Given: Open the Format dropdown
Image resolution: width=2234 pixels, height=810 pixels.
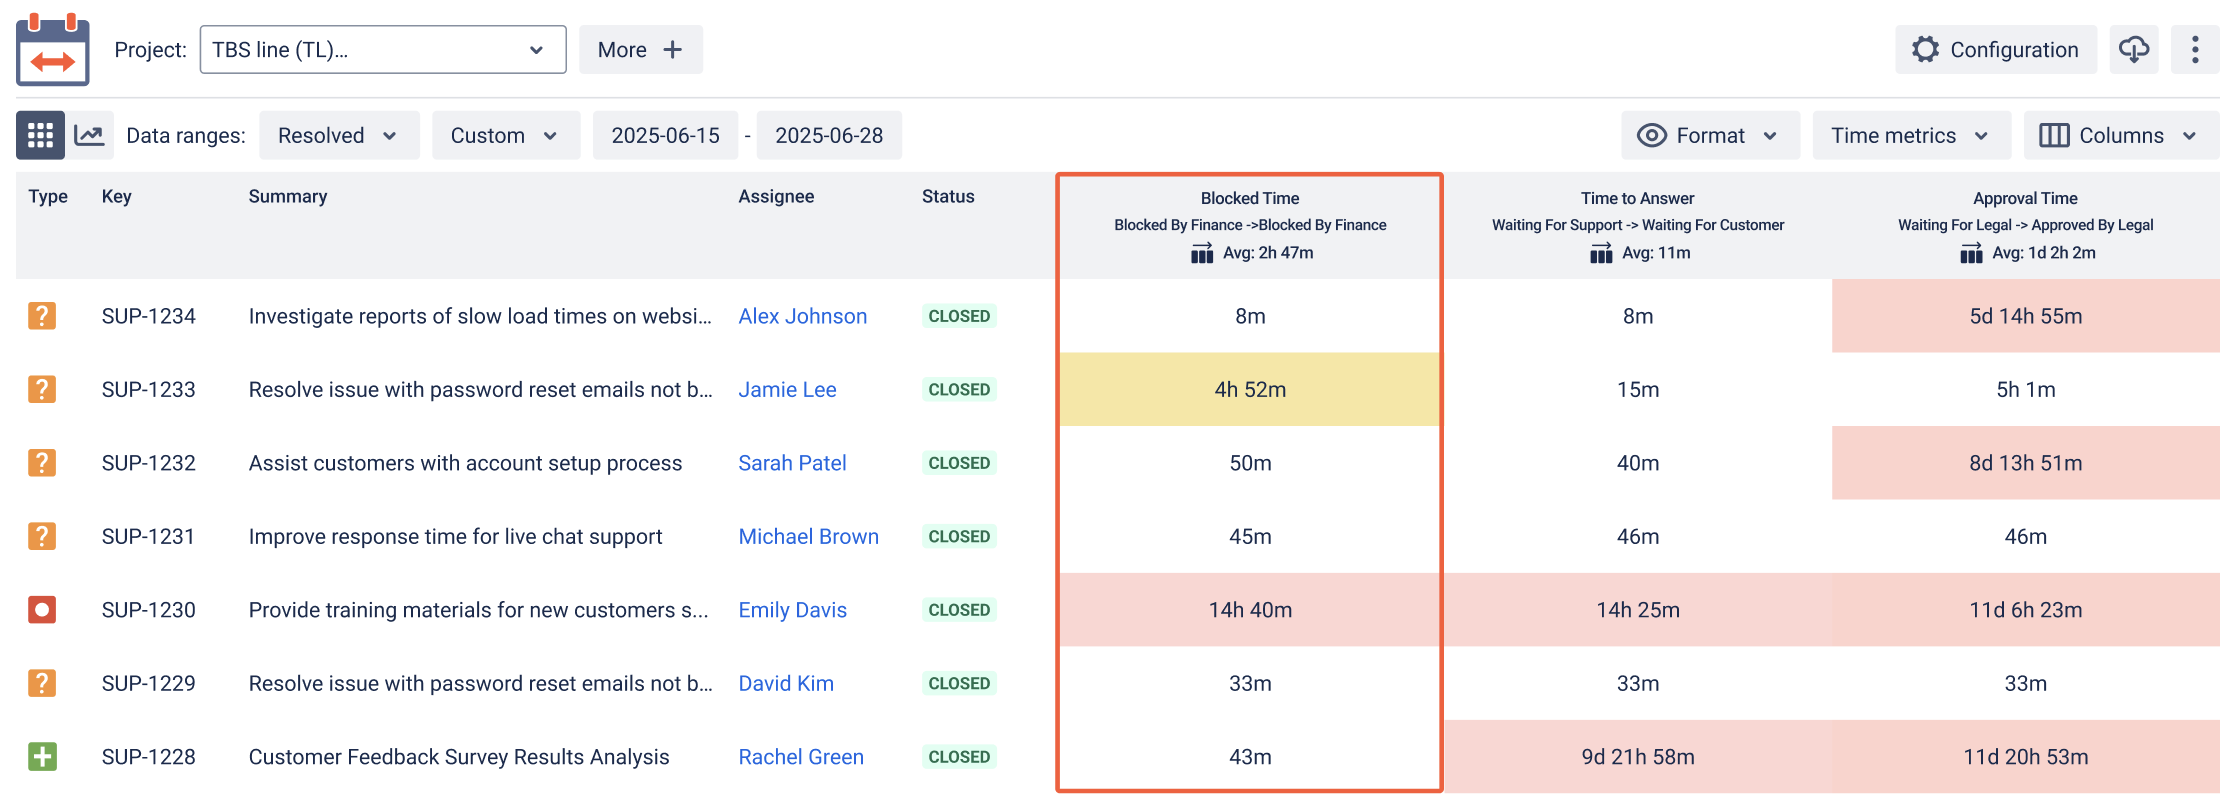Looking at the screenshot, I should click(1710, 135).
